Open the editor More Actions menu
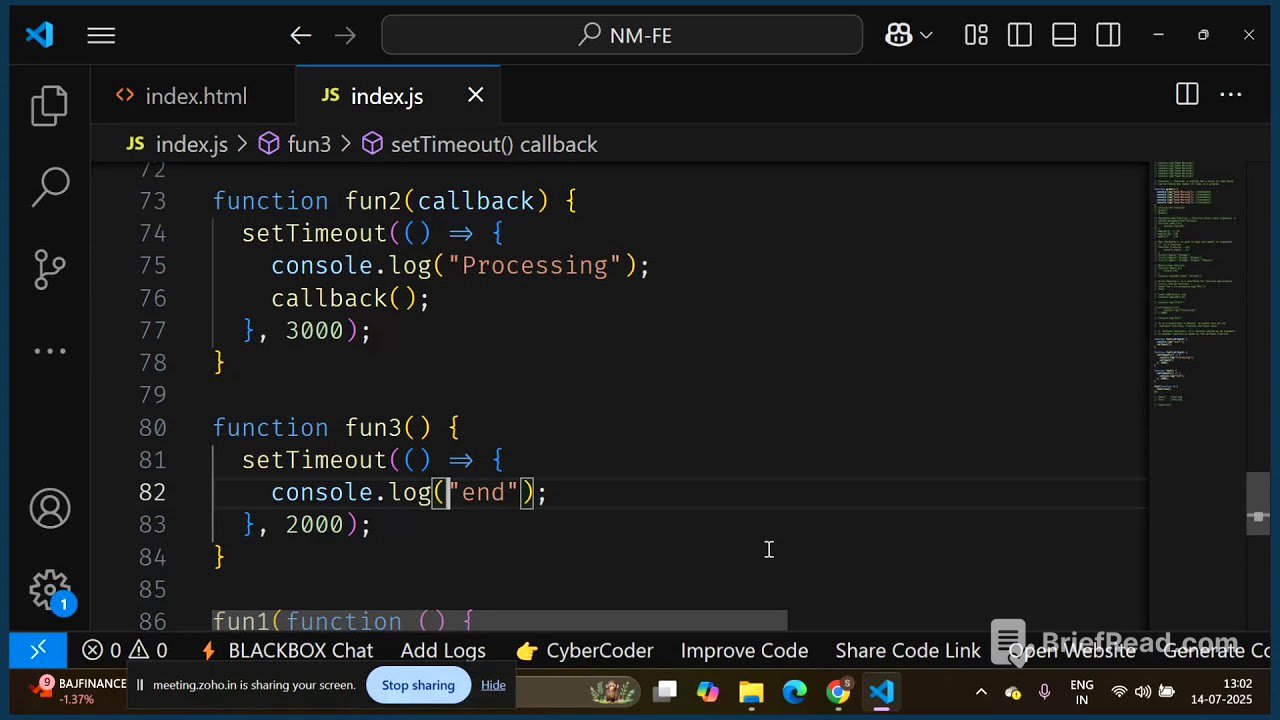This screenshot has width=1280, height=720. 1231,95
